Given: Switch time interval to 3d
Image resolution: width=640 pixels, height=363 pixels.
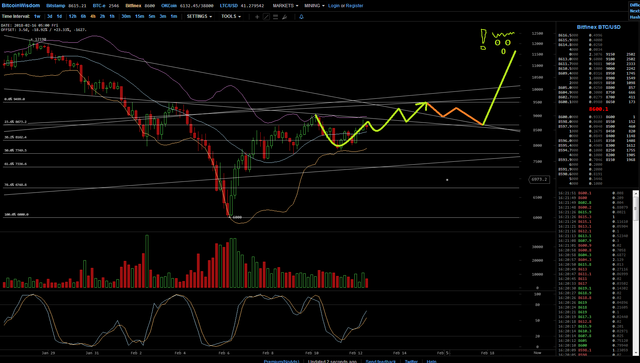Looking at the screenshot, I should pos(49,16).
